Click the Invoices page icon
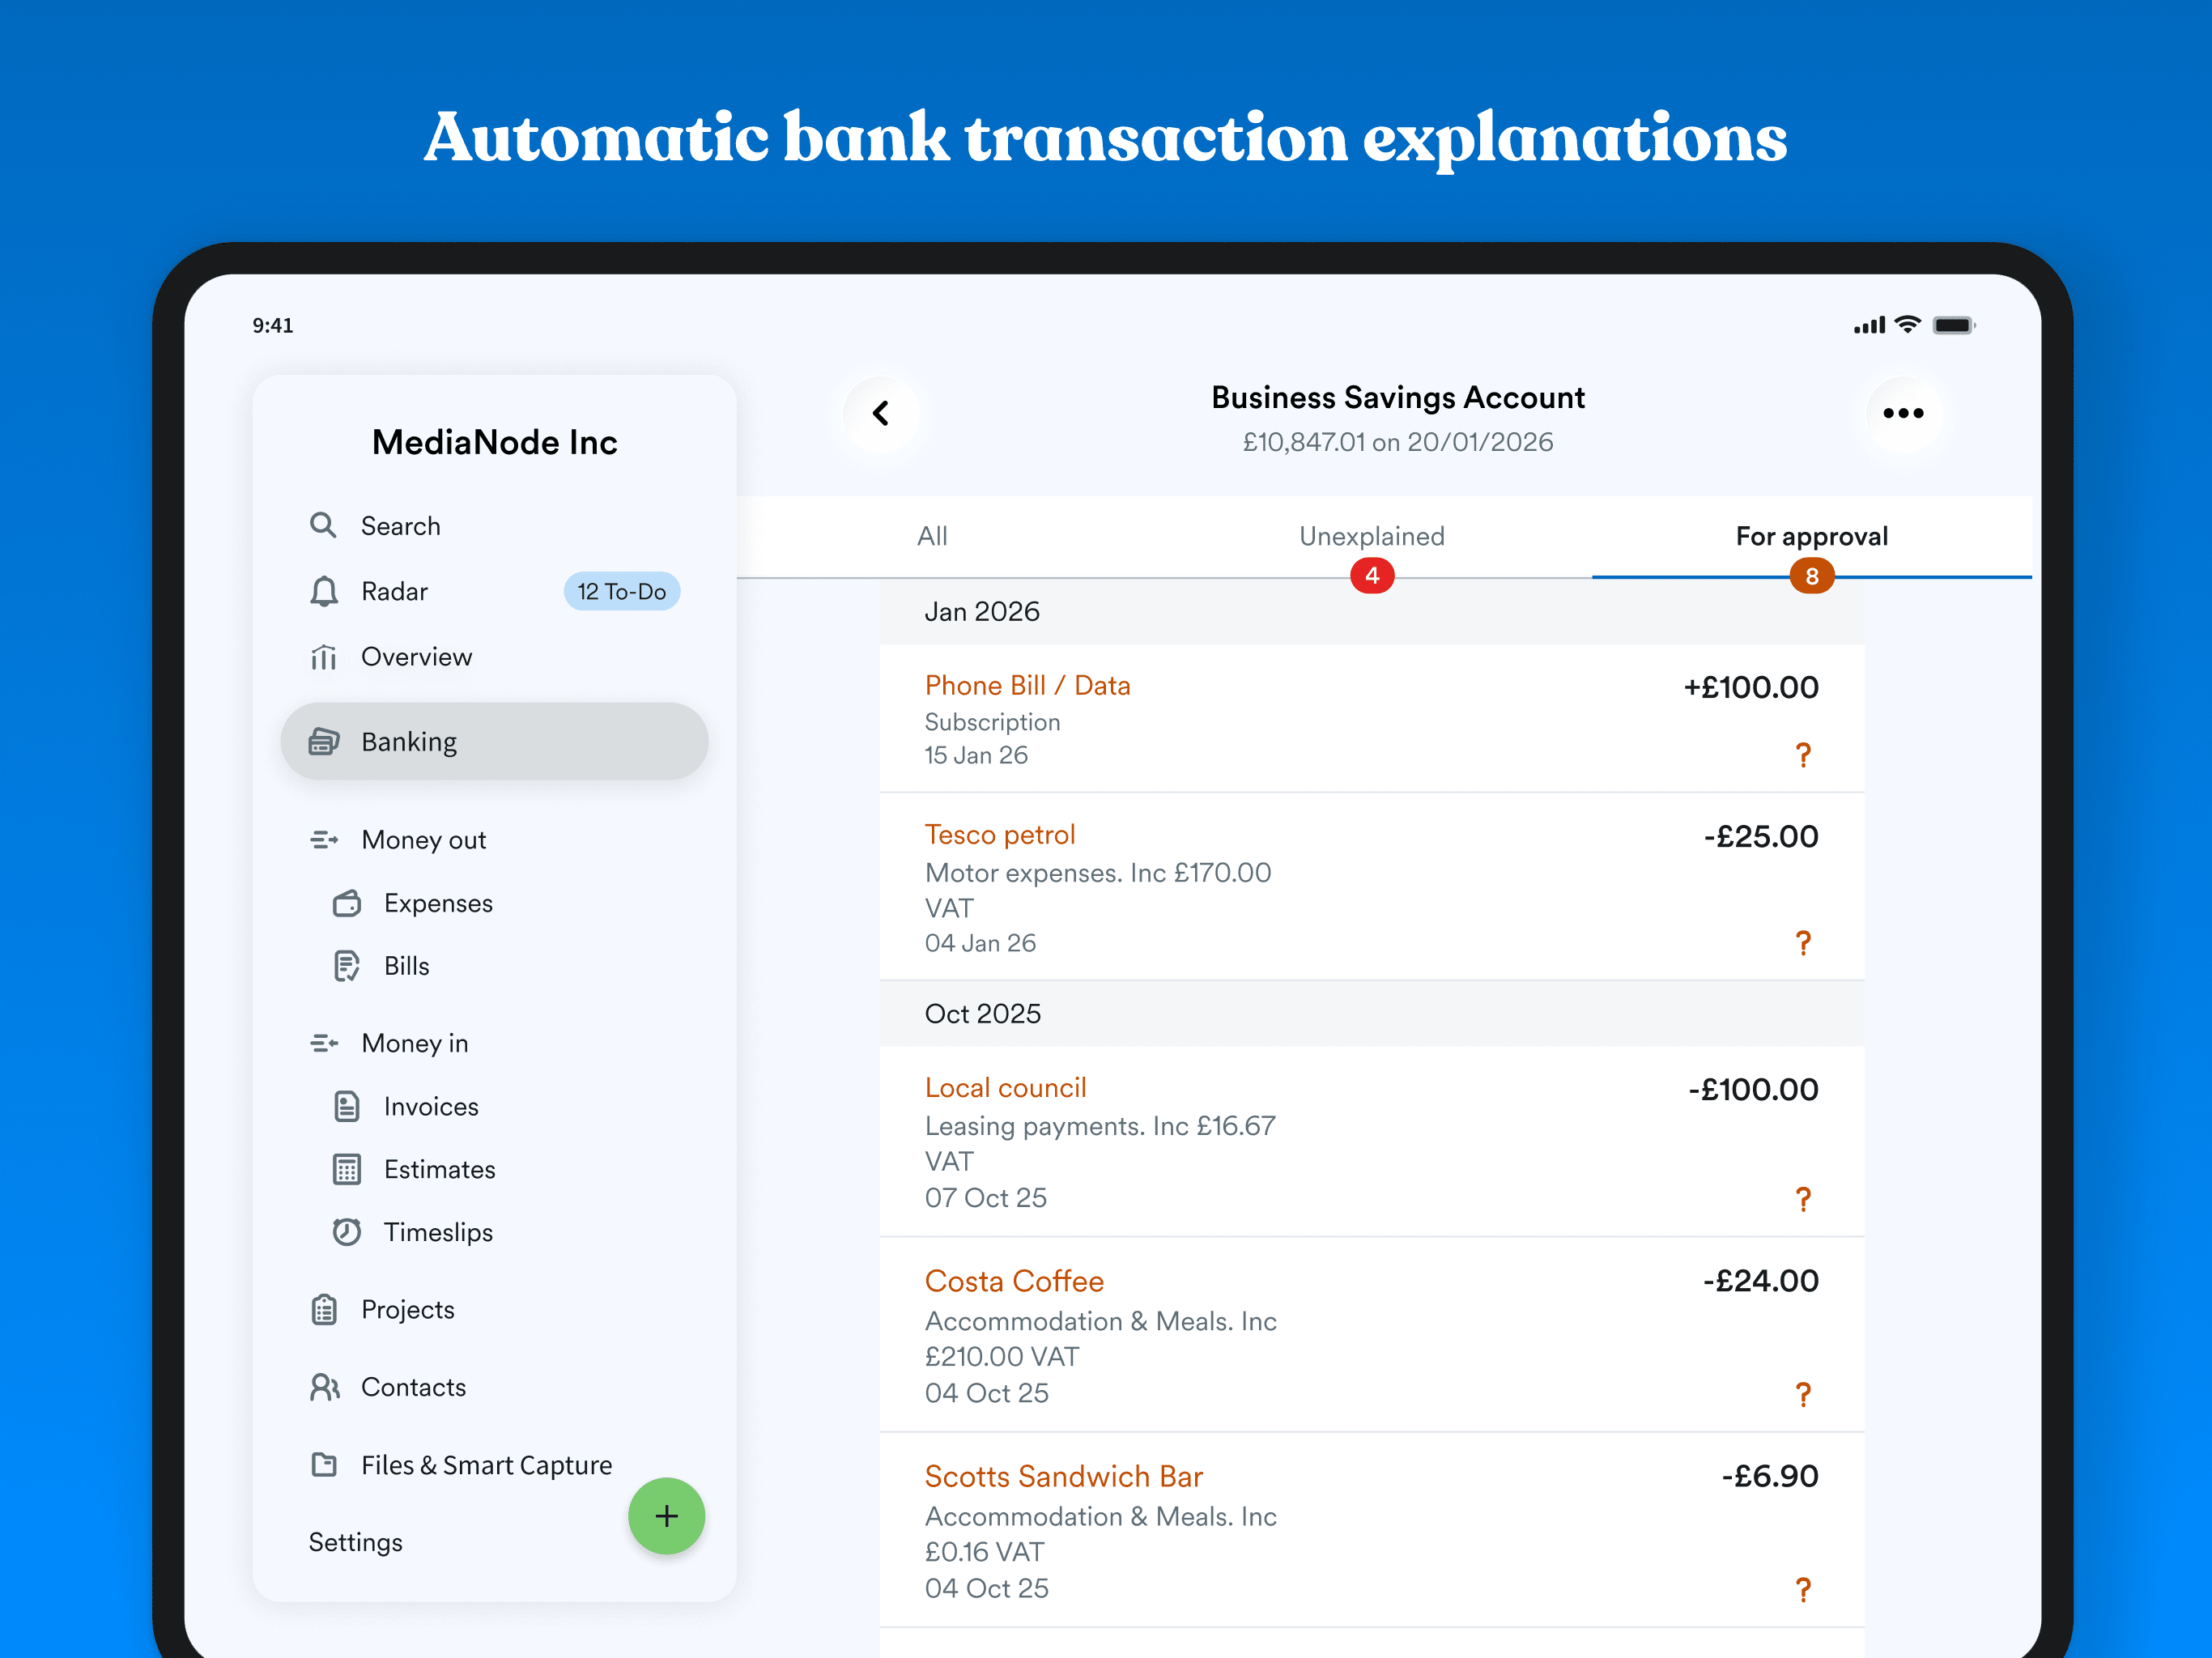The image size is (2212, 1658). click(x=346, y=1106)
